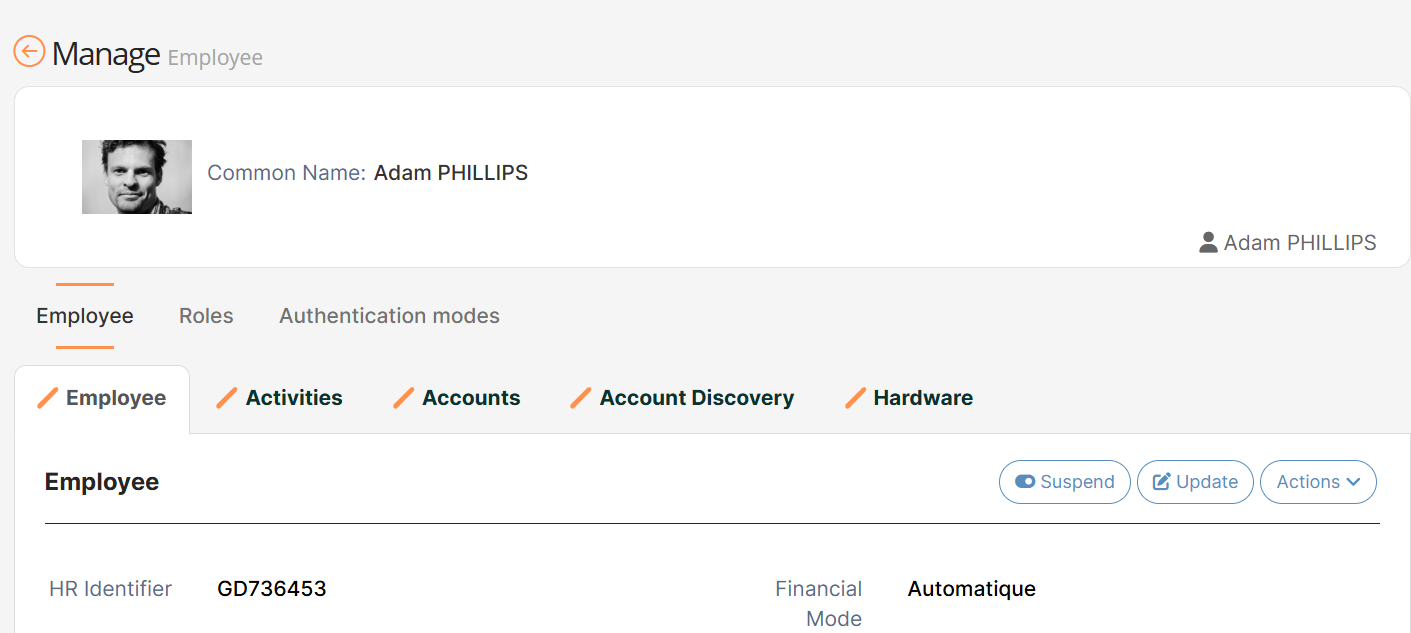The width and height of the screenshot is (1411, 633).
Task: Open the Account Discovery sub-tab
Action: 682,398
